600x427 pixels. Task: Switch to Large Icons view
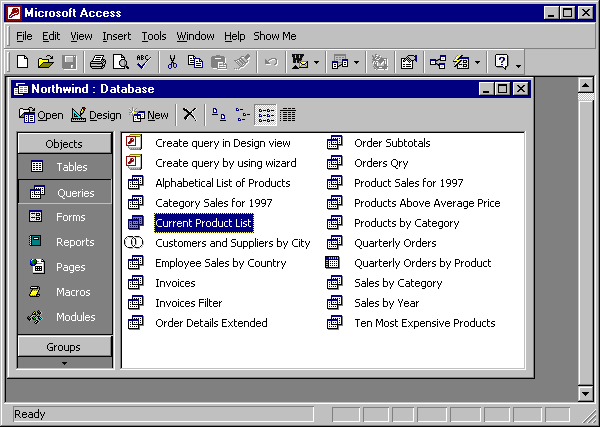point(218,114)
